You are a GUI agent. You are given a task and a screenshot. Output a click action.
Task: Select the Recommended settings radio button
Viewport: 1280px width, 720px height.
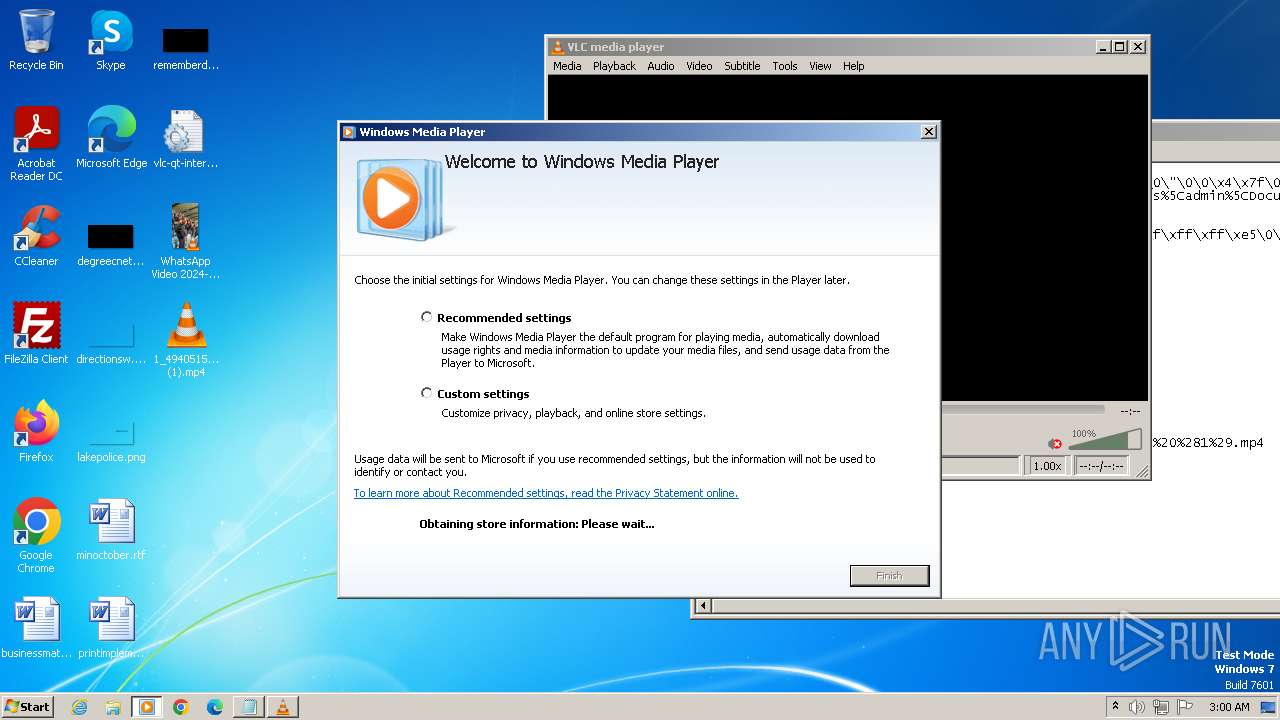[x=427, y=317]
